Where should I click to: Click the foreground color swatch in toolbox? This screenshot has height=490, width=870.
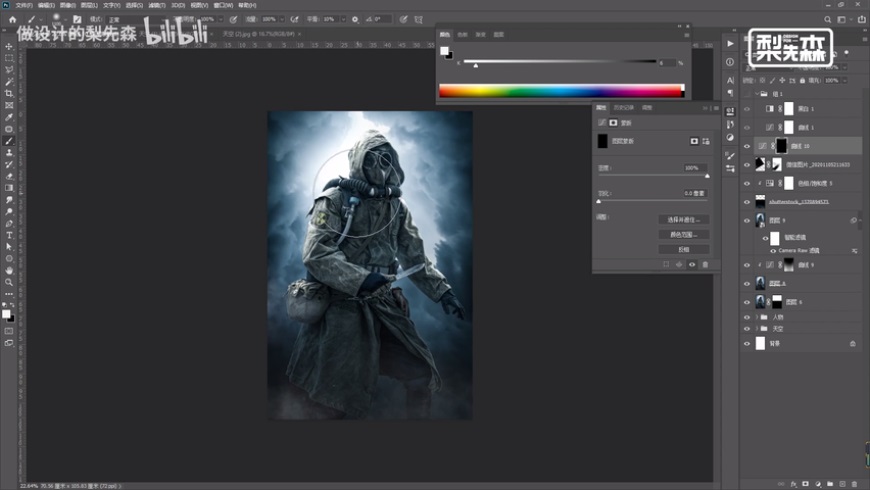[x=6, y=314]
